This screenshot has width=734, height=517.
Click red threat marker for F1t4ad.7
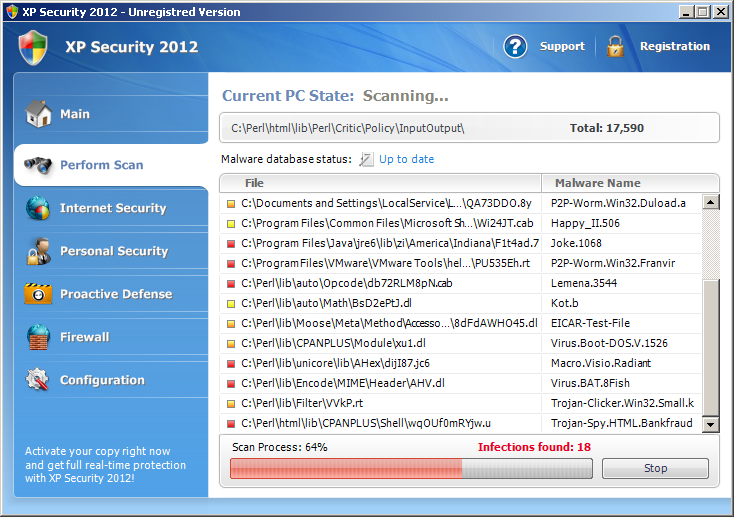[231, 244]
